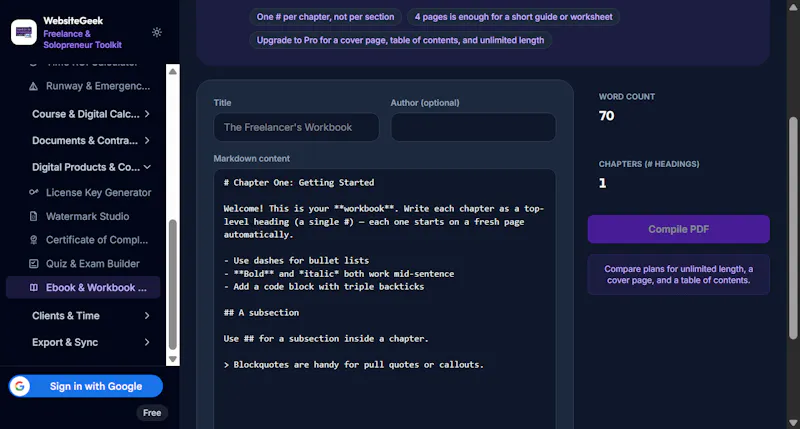Click sidebar scrollbar up arrow

click(173, 71)
